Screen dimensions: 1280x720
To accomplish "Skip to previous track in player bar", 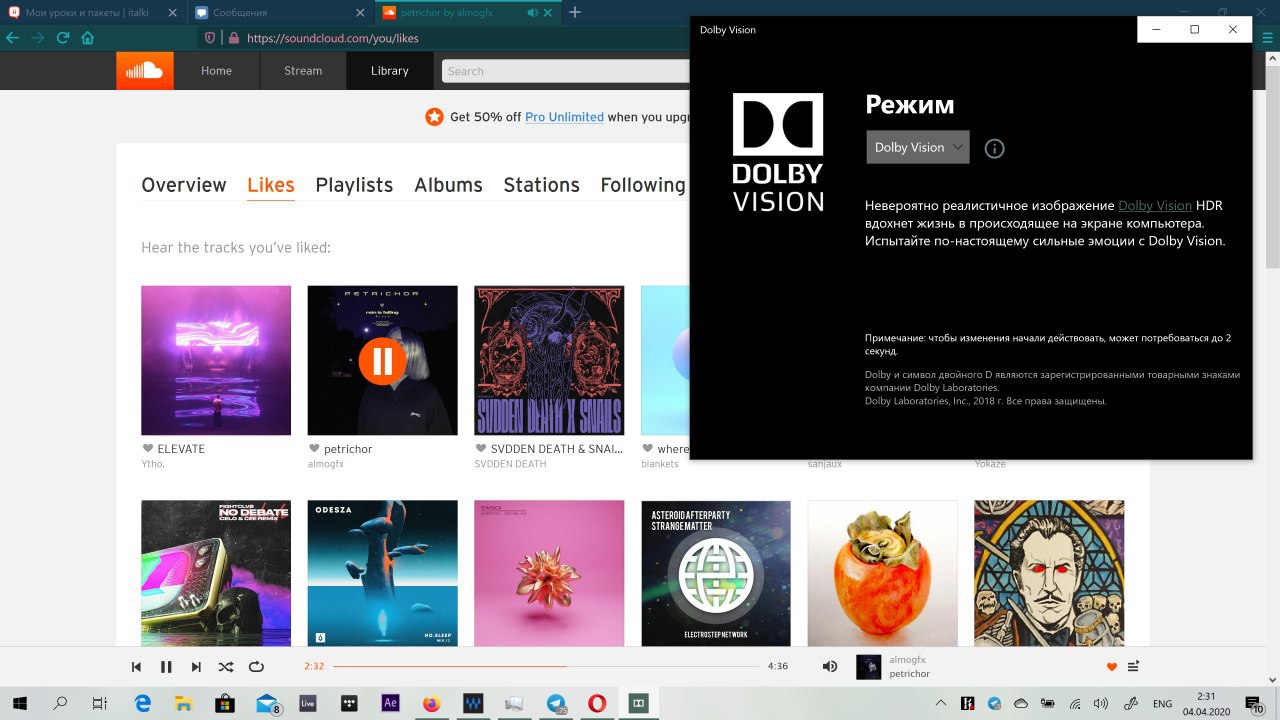I will click(x=136, y=667).
